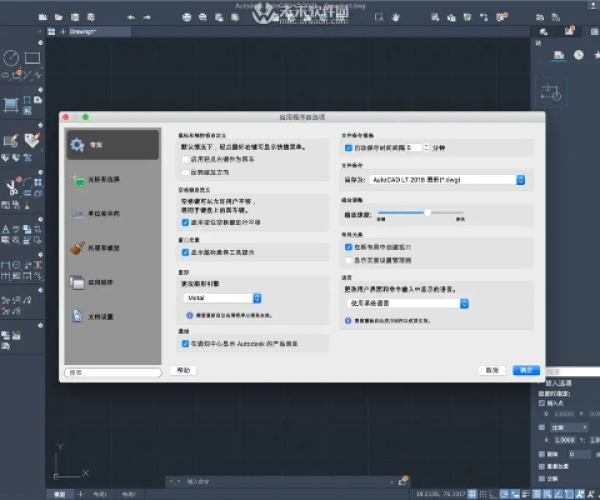The width and height of the screenshot is (600, 500).
Task: Toggle the Insertion point checkbox in right panel
Action: click(x=541, y=403)
